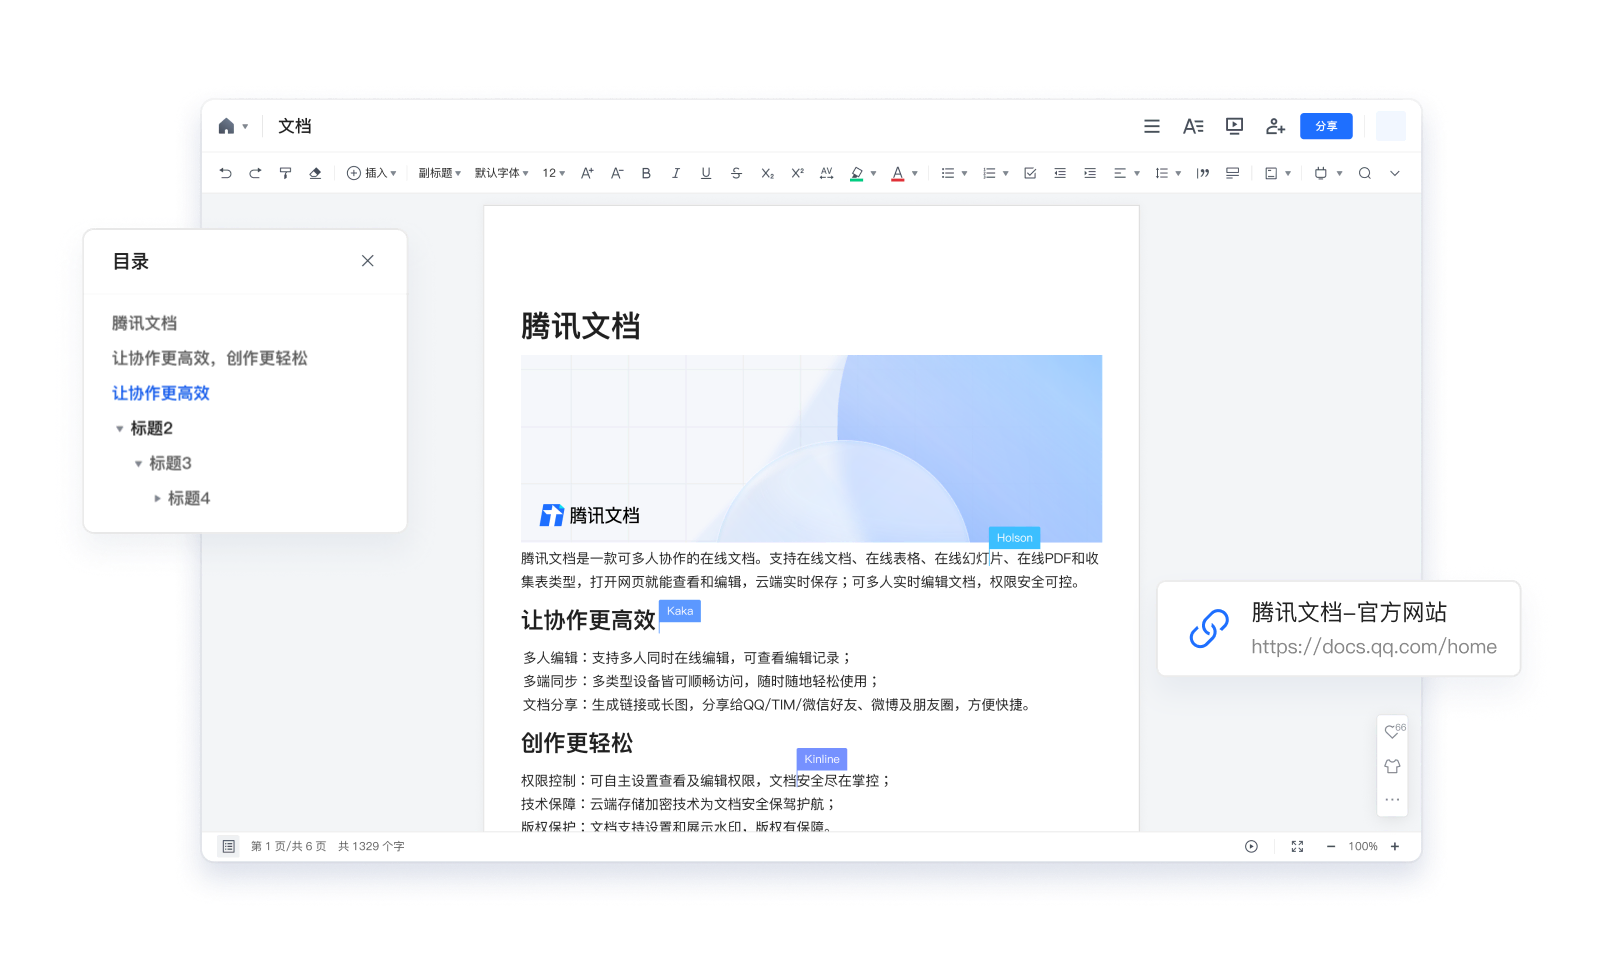Click the play icon in status bar
Viewport: 1600px width, 960px height.
[x=1251, y=846]
